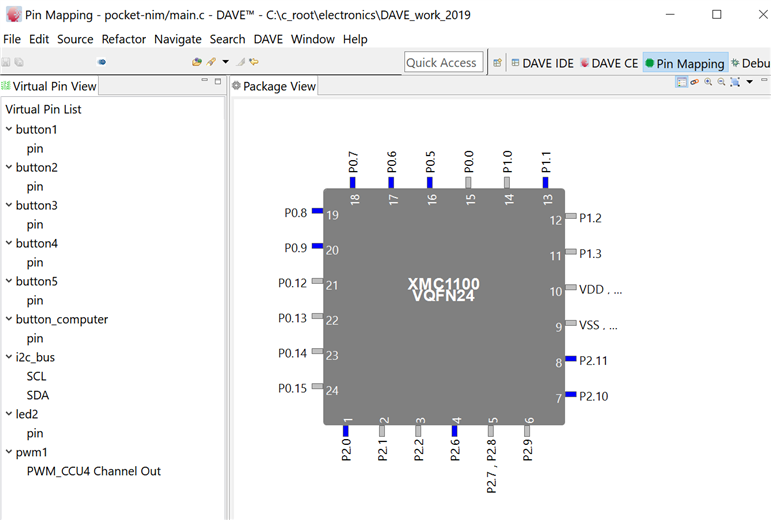Zoom in on the Package View
Screen dimensions: 771x520
(x=708, y=82)
